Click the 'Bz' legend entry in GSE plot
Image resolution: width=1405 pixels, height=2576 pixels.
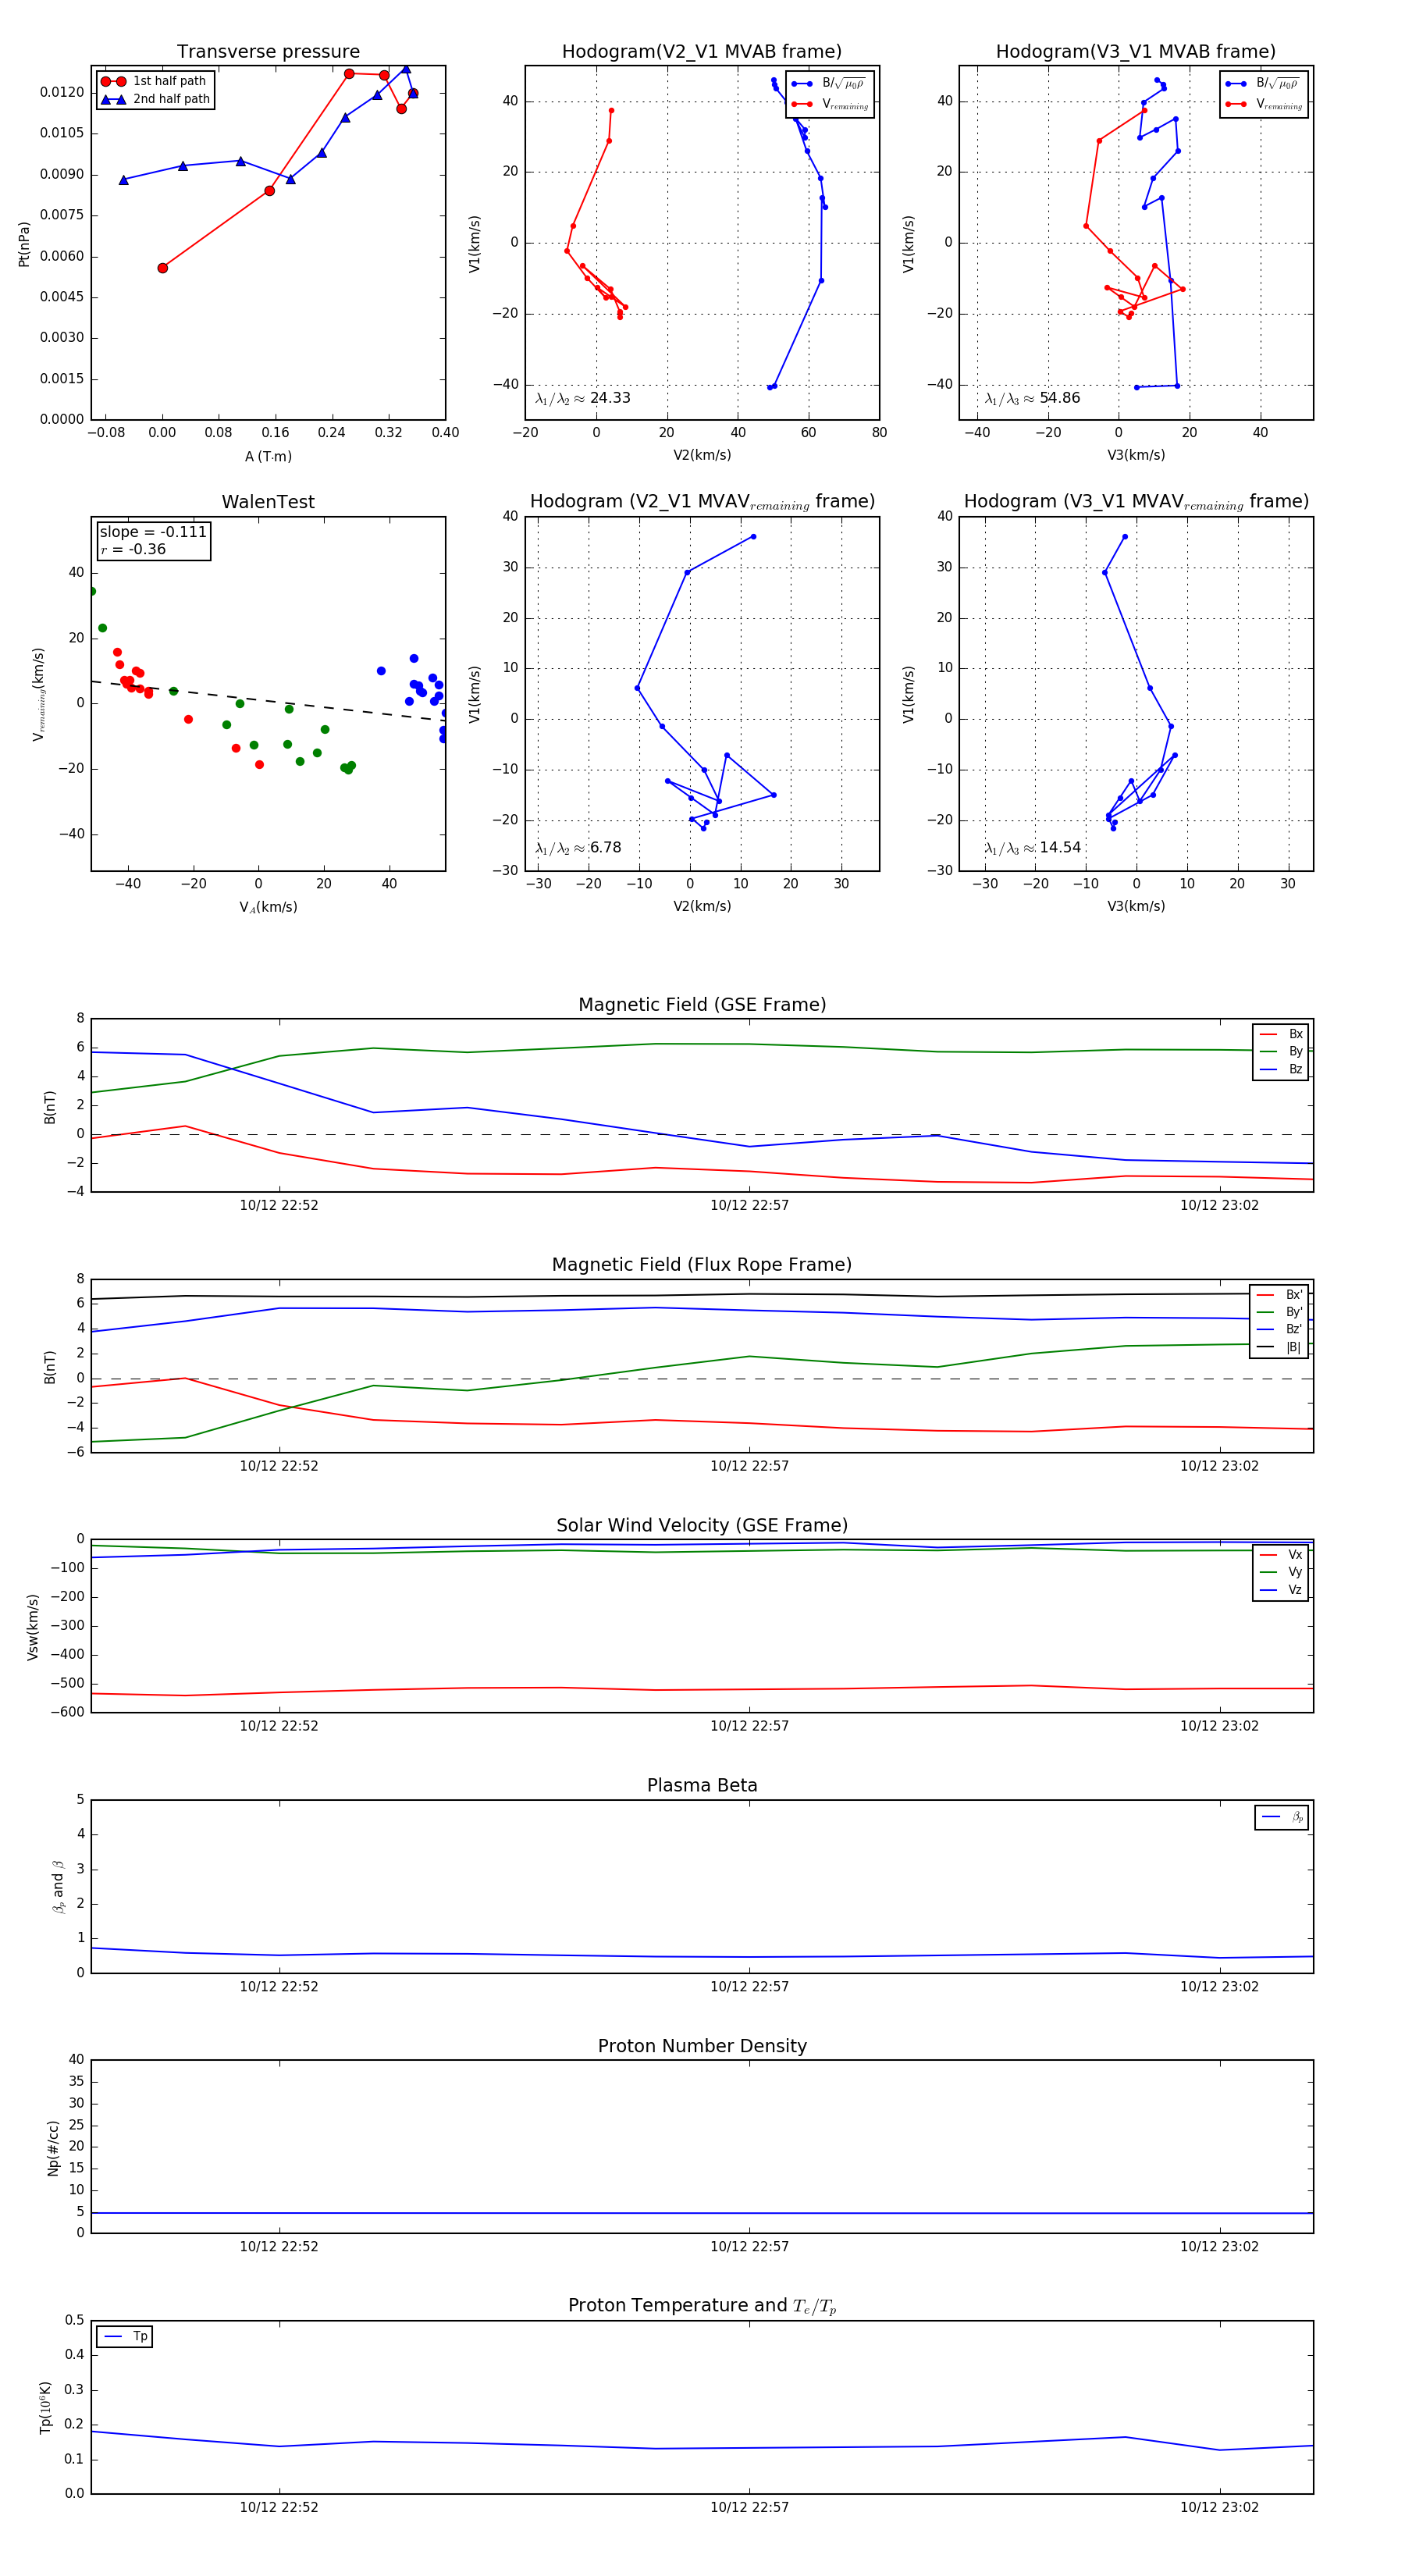1281,1069
